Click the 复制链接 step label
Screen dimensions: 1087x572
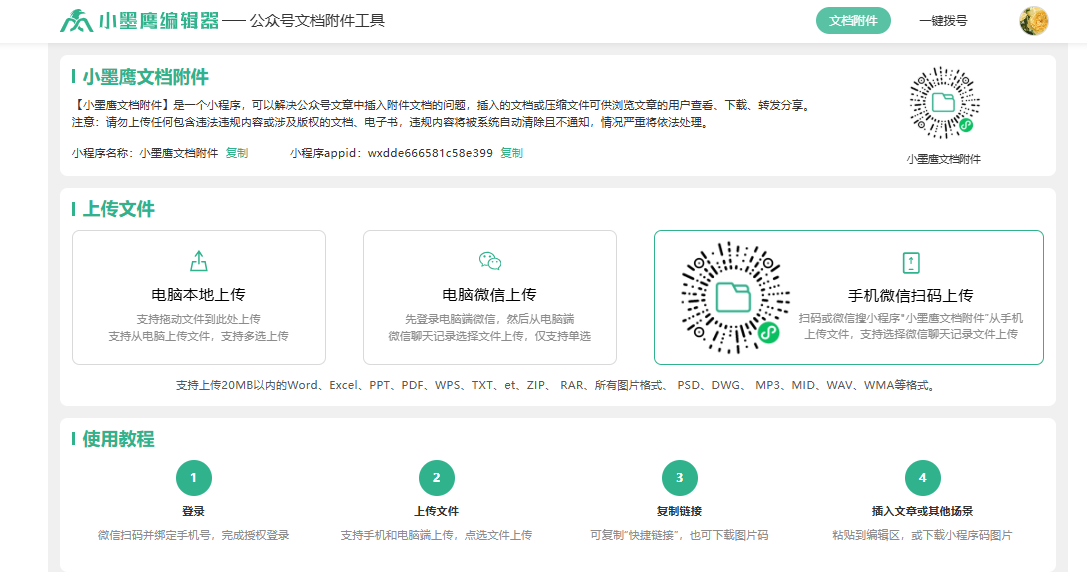[679, 511]
